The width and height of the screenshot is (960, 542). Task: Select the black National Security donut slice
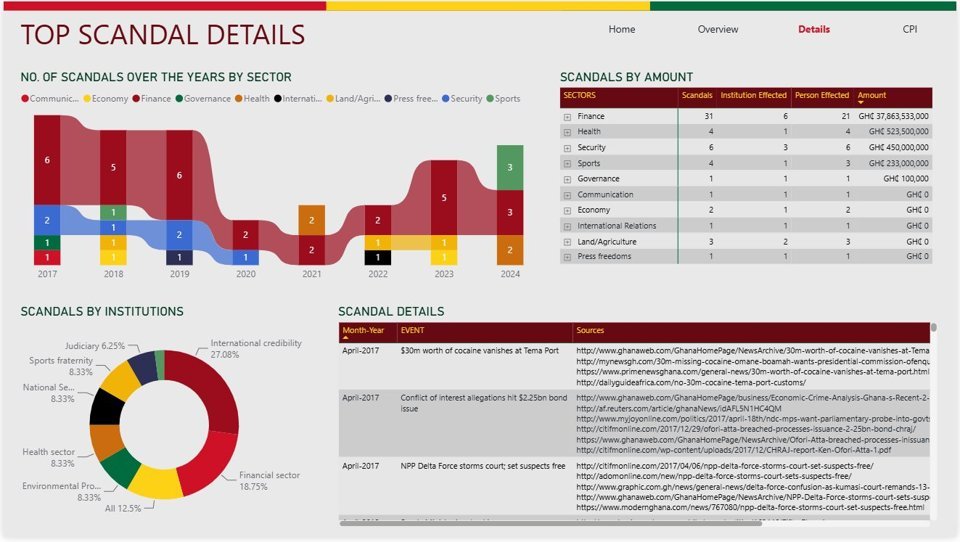107,407
